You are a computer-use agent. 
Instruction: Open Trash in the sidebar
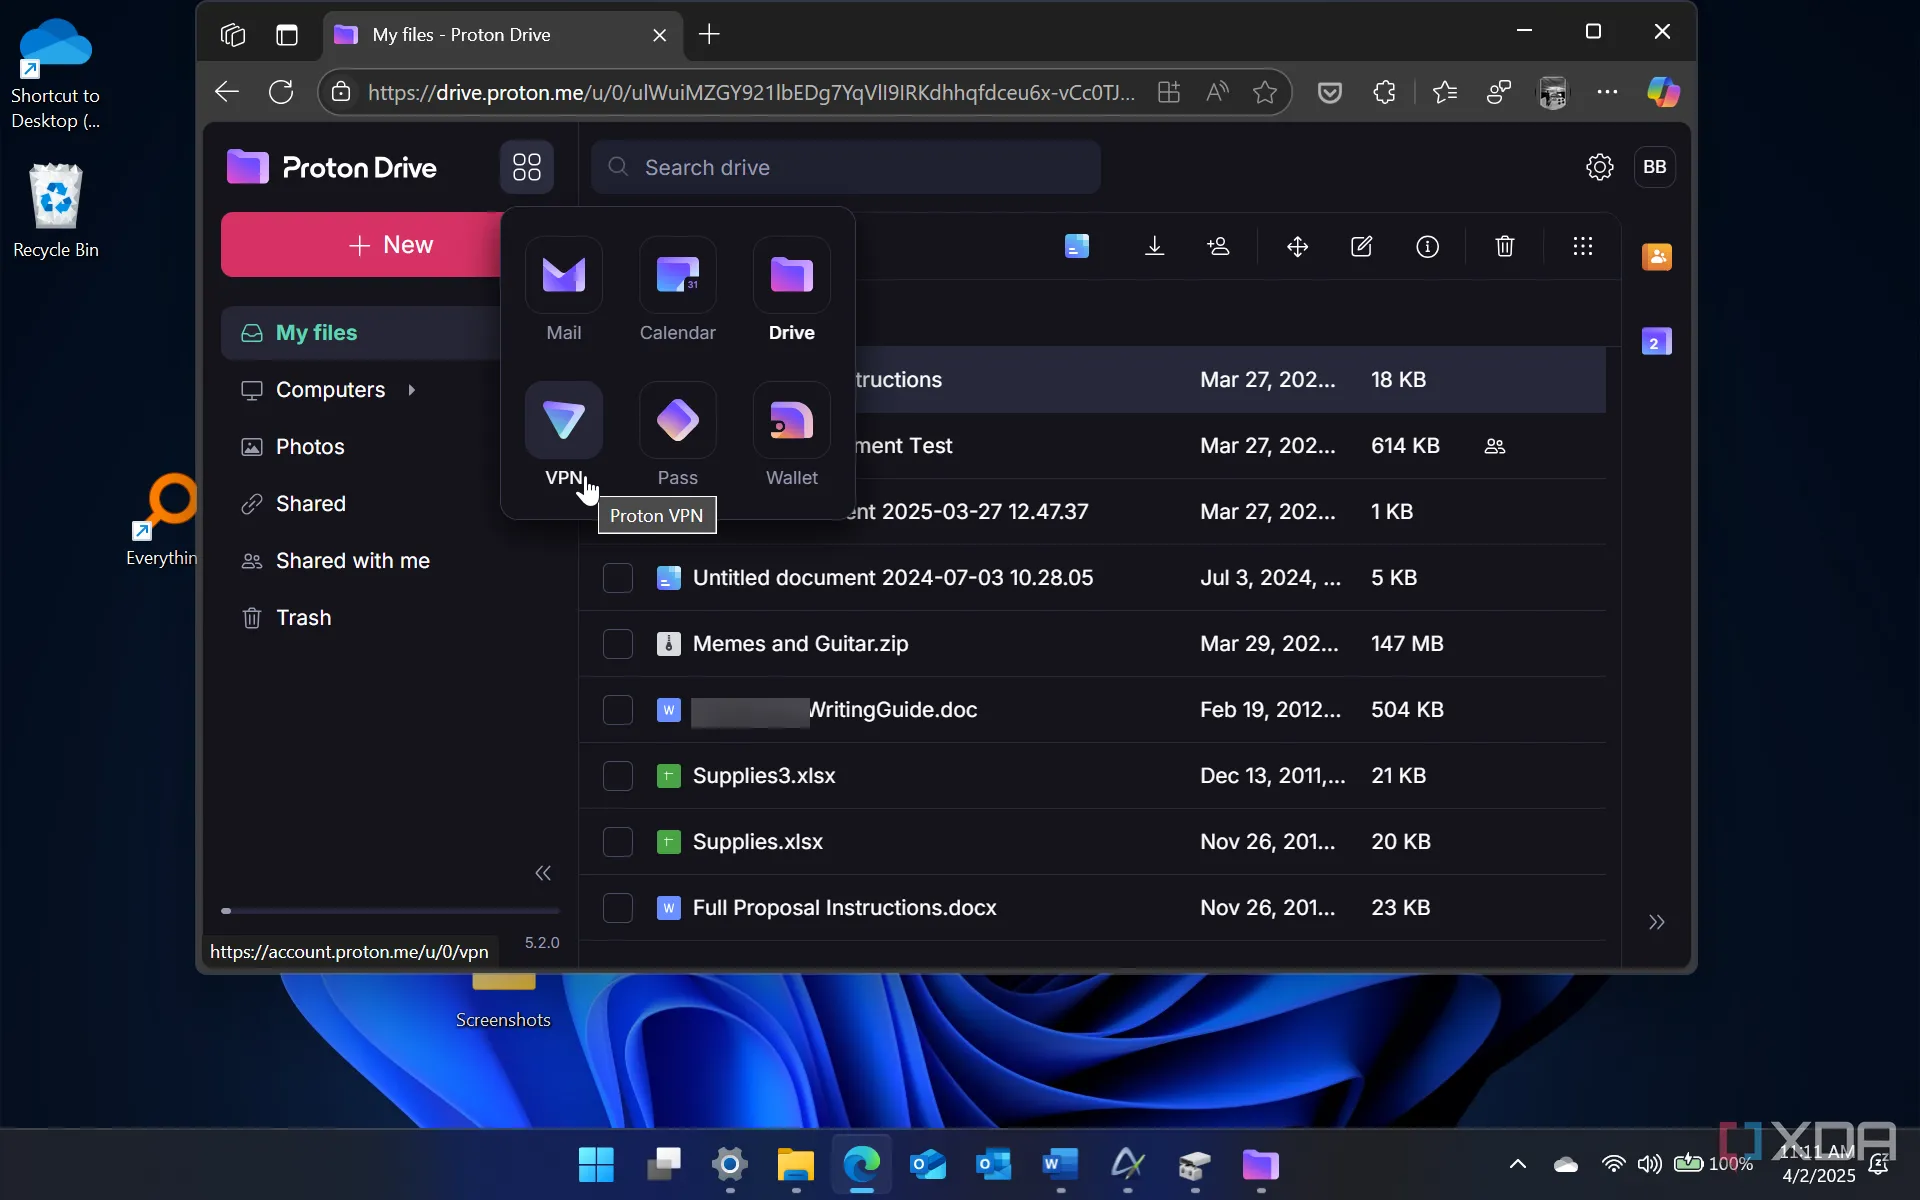(303, 618)
